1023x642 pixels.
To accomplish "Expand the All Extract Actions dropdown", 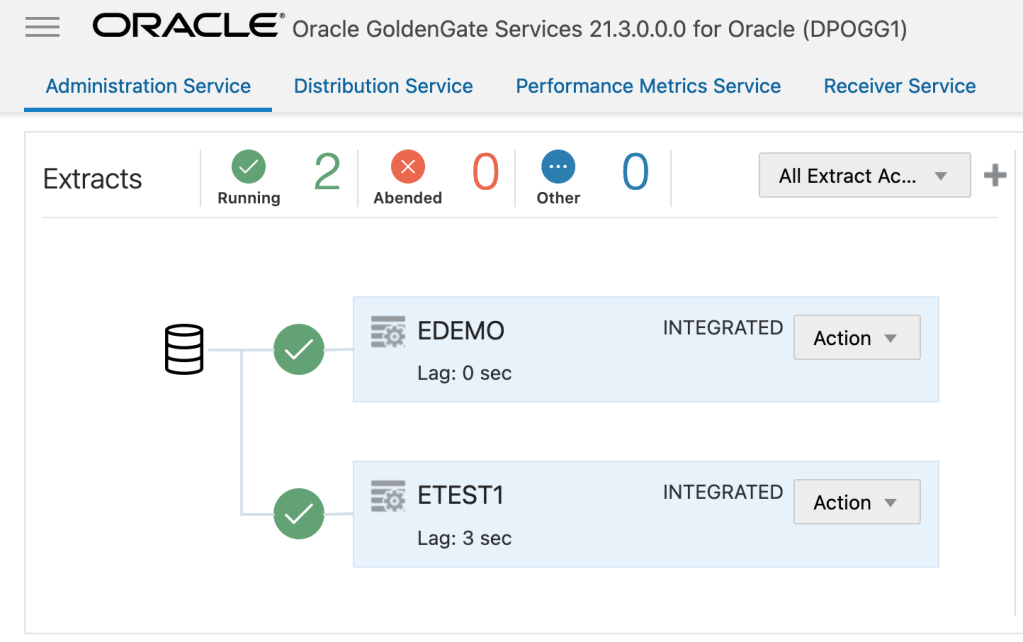I will point(864,176).
